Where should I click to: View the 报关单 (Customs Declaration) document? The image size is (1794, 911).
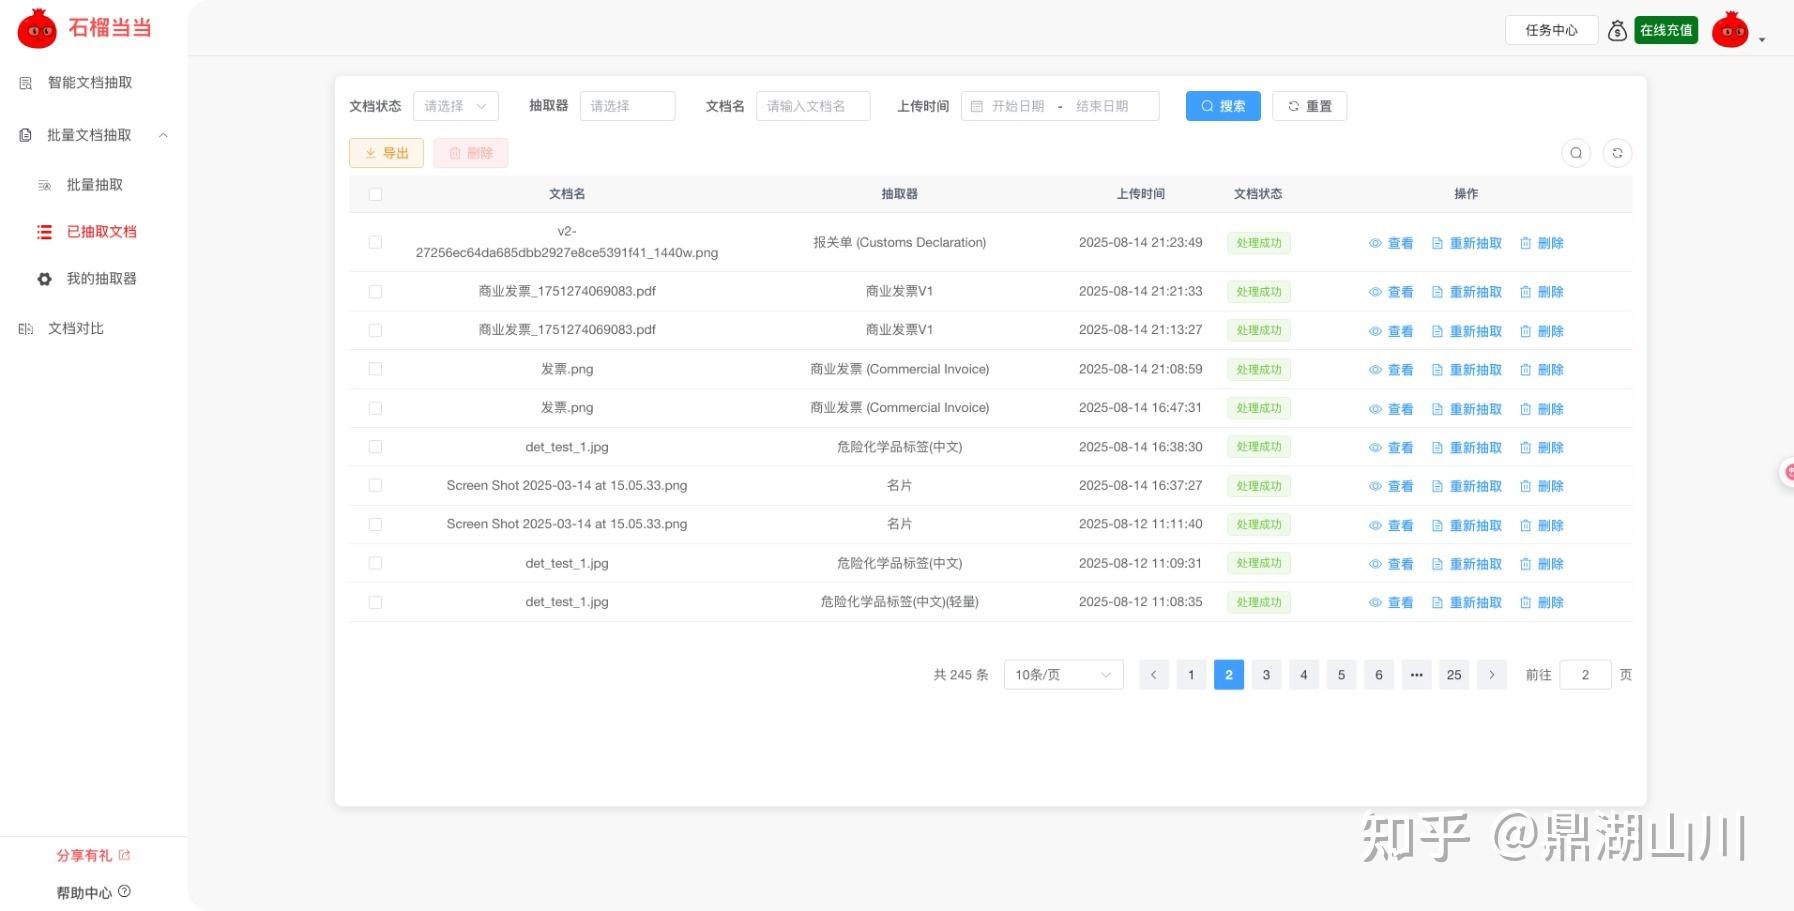(x=1391, y=243)
